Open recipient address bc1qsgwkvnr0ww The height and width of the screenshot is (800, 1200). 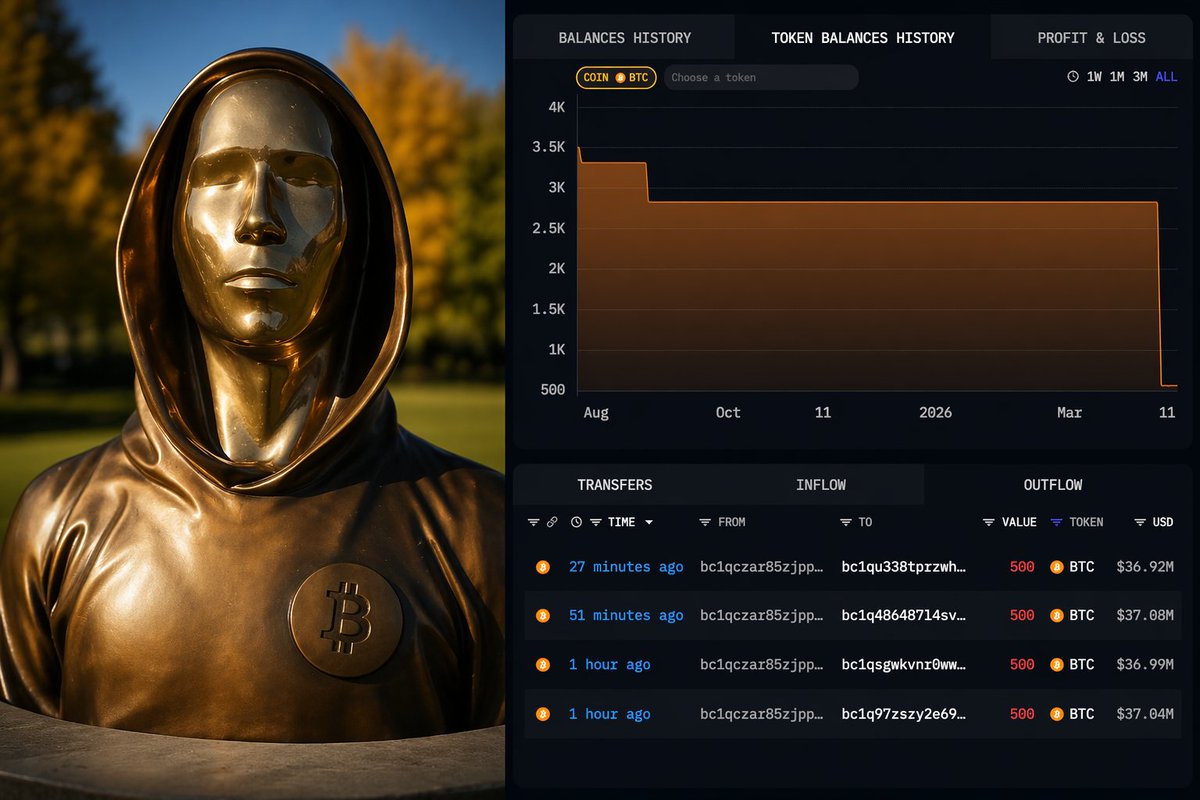tap(904, 665)
